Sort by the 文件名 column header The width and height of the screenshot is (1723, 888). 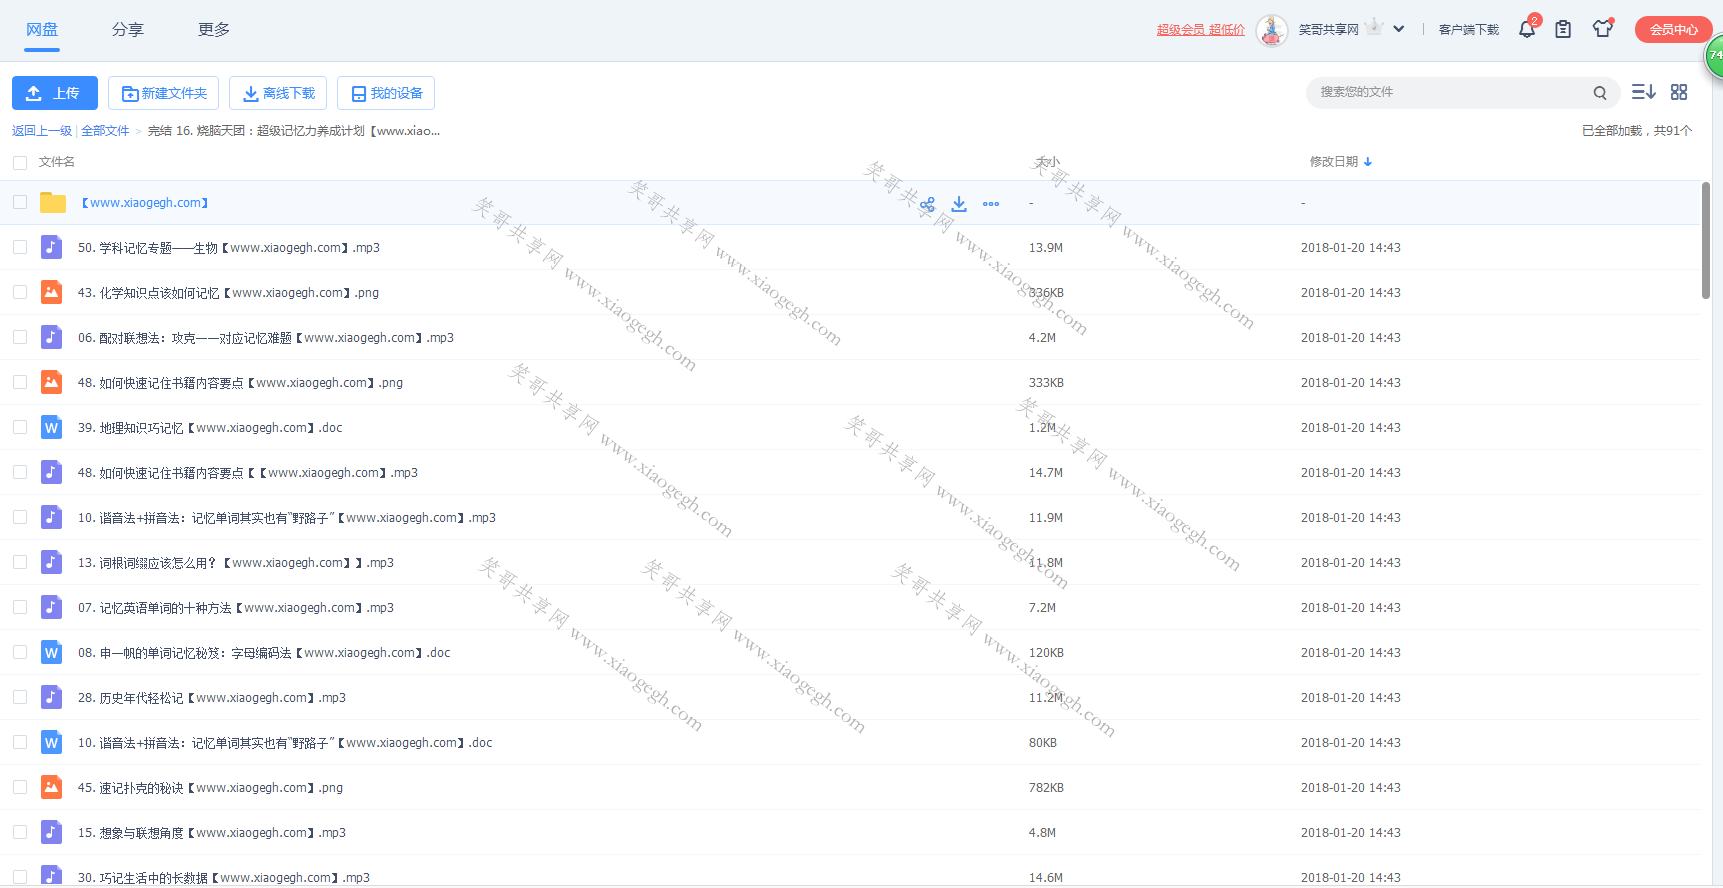click(x=57, y=162)
